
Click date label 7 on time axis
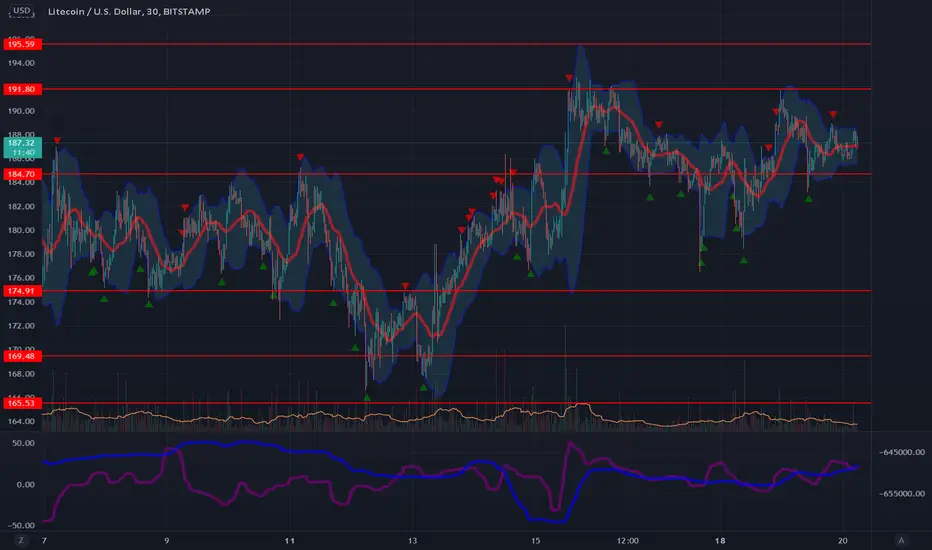pos(44,540)
